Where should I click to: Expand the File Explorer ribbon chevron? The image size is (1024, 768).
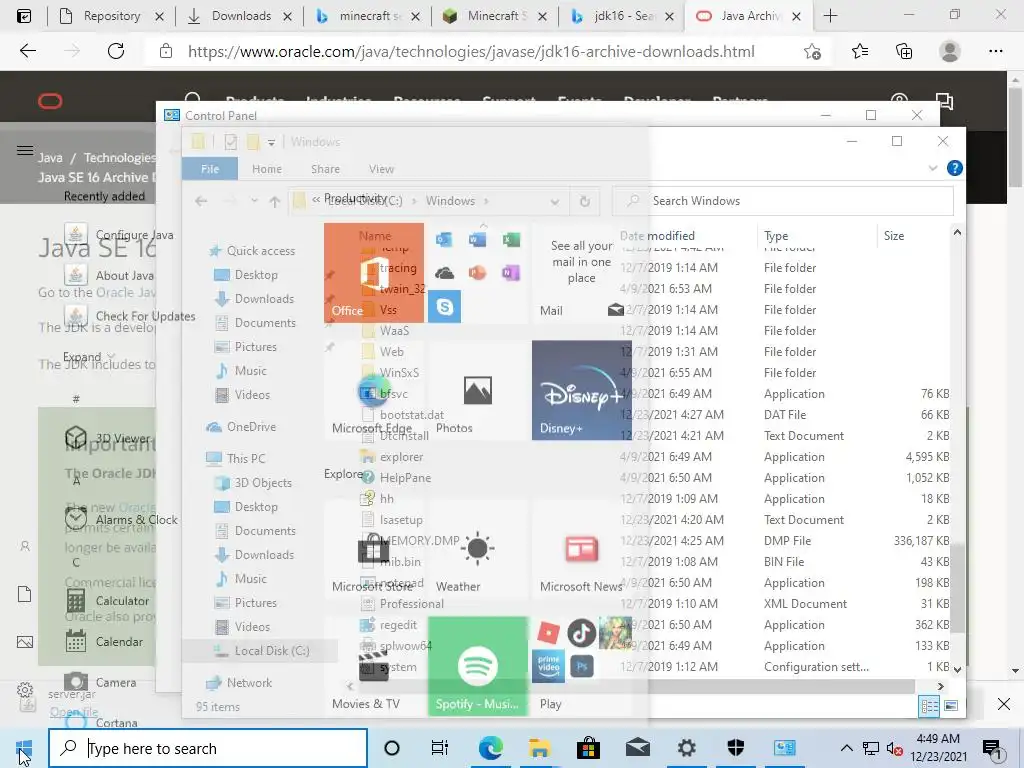tap(933, 168)
